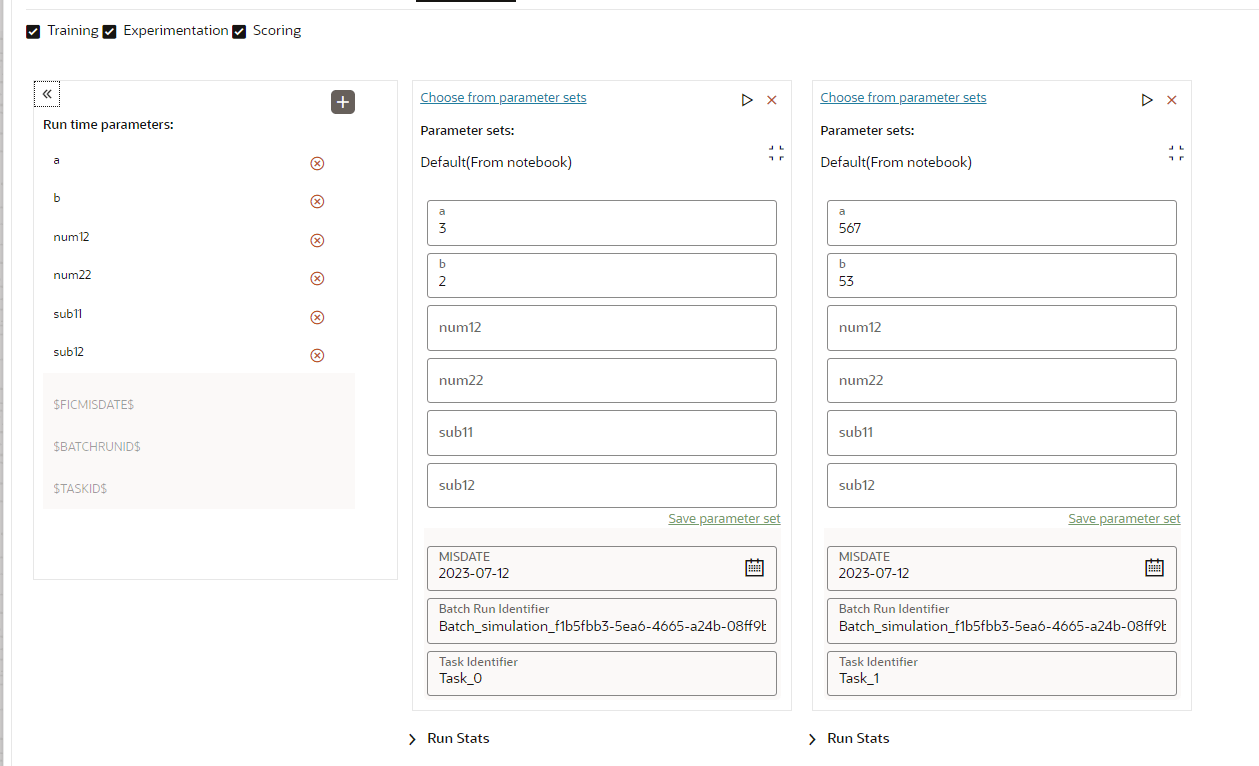Toggle the Experimentation checkbox
The width and height of the screenshot is (1259, 766).
point(110,31)
